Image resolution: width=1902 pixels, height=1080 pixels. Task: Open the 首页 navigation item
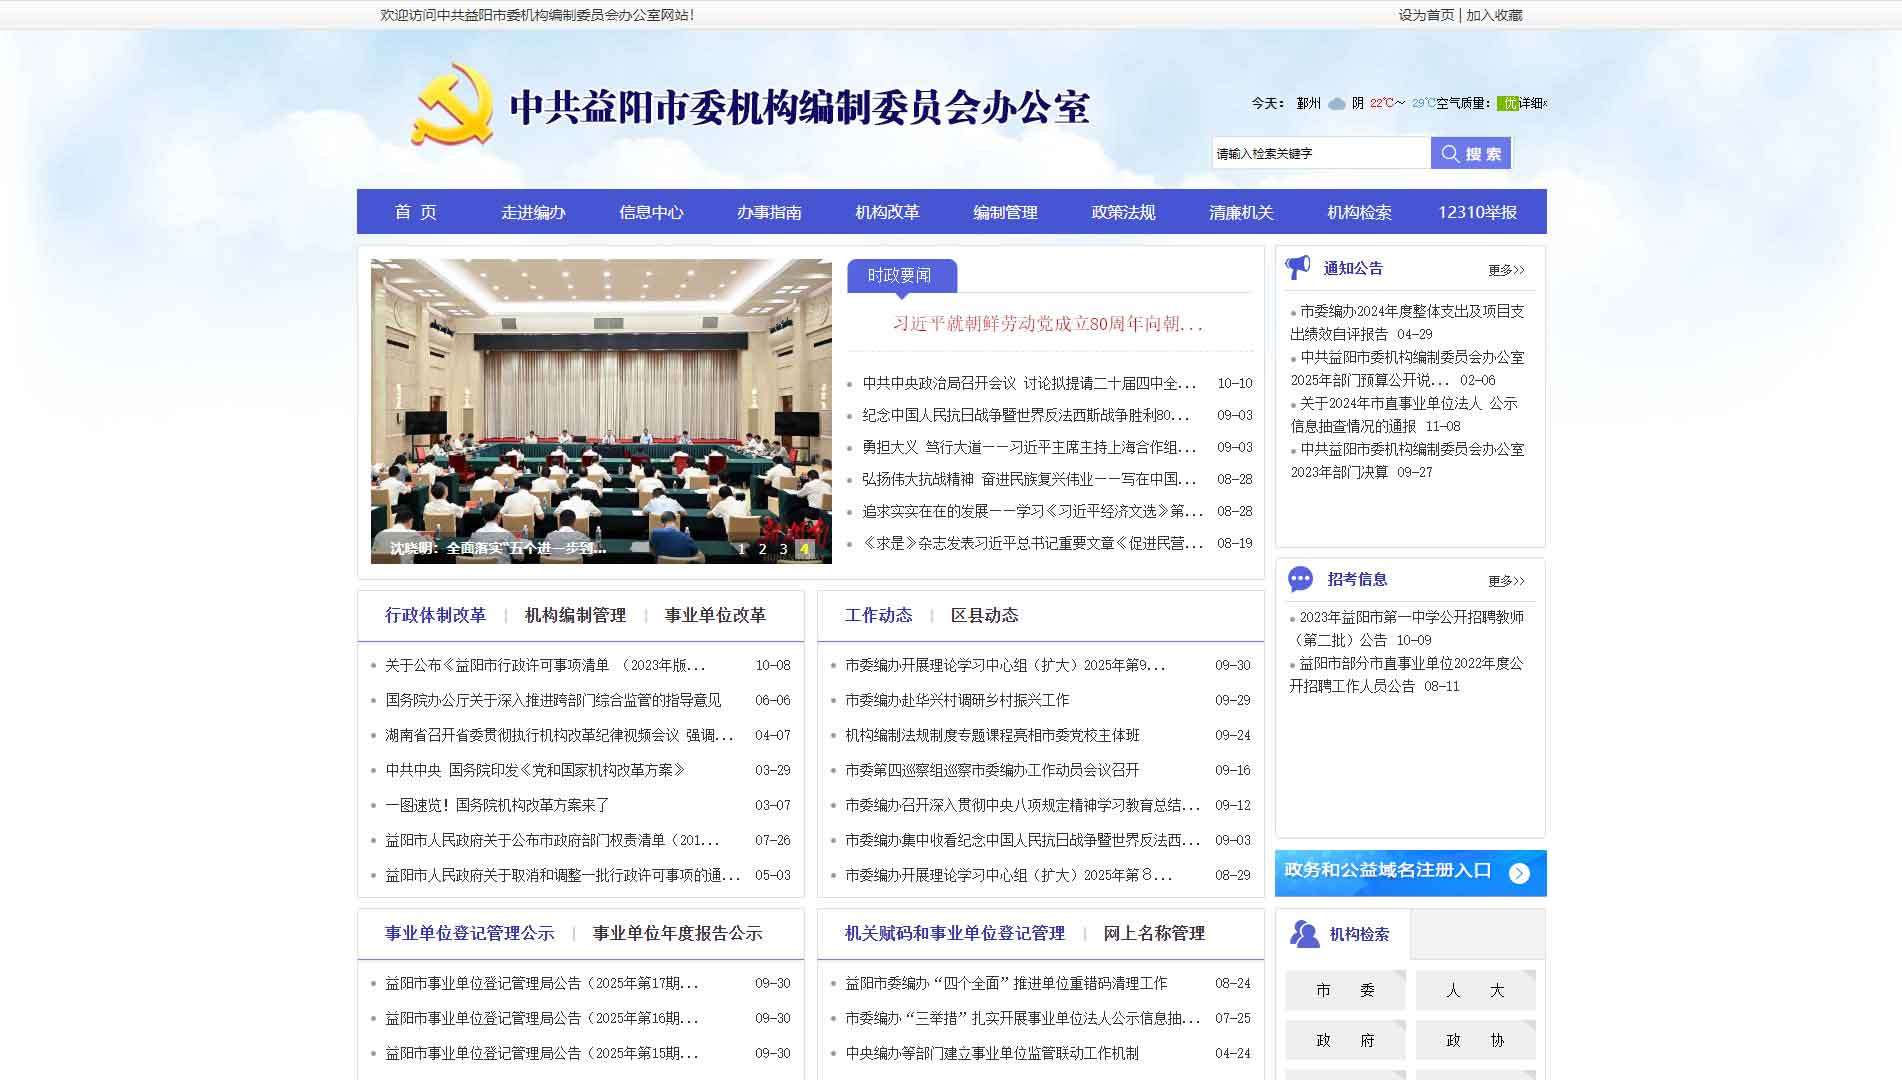point(416,212)
